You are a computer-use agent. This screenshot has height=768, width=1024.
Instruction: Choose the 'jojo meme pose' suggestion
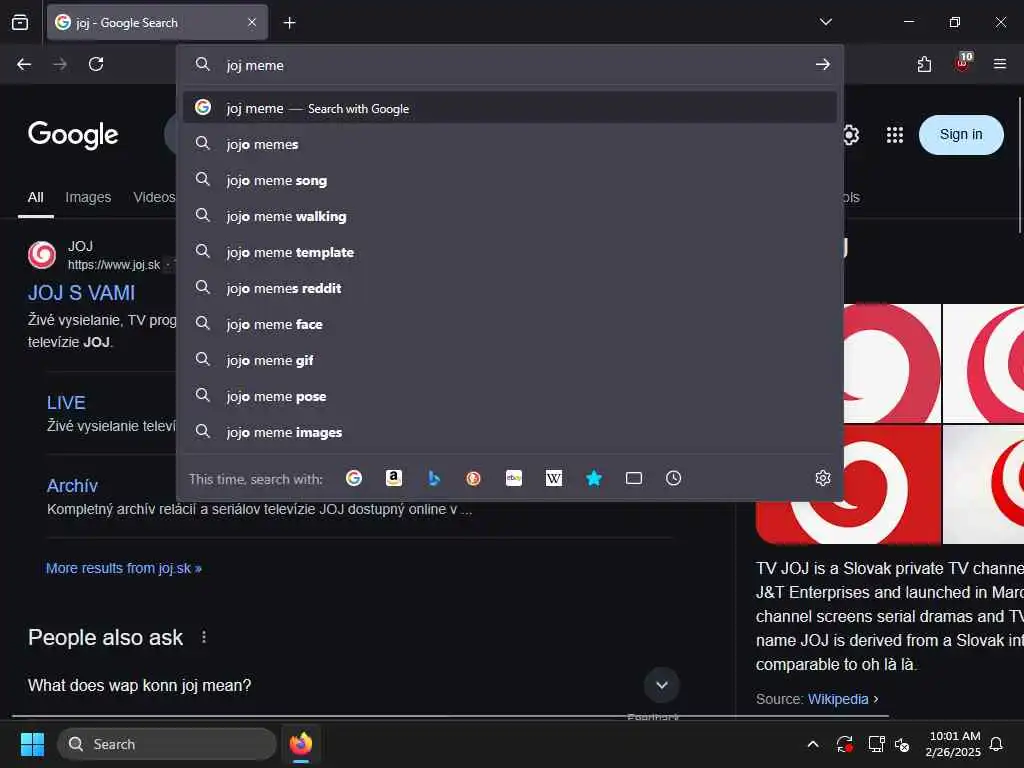pos(509,396)
